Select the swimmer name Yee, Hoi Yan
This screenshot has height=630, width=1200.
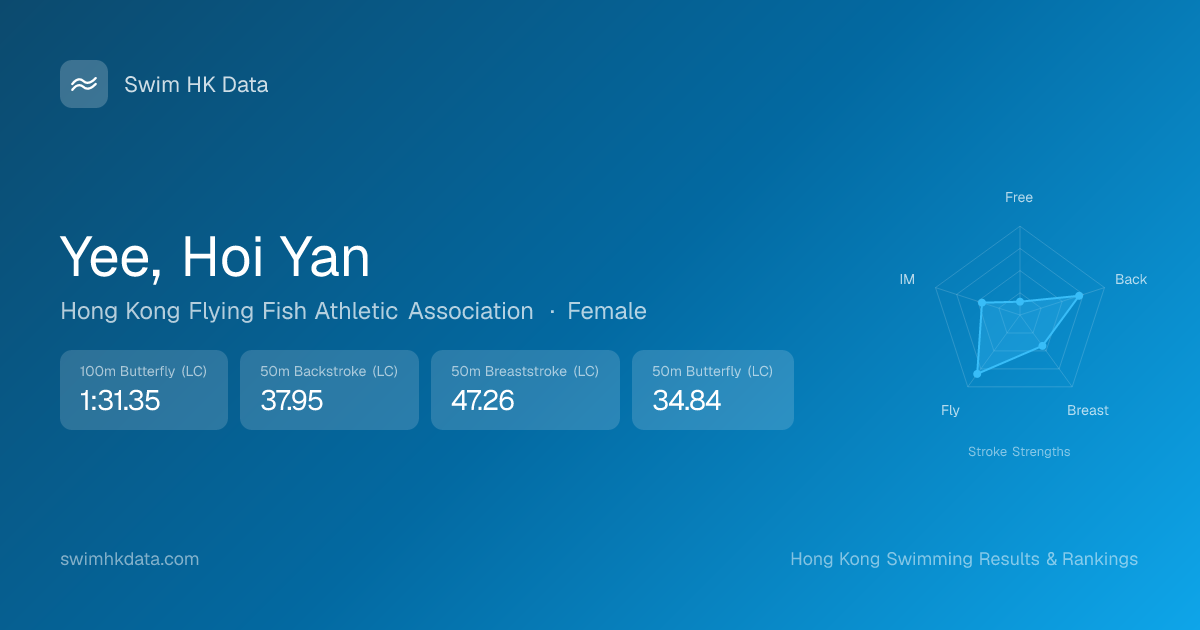click(215, 256)
